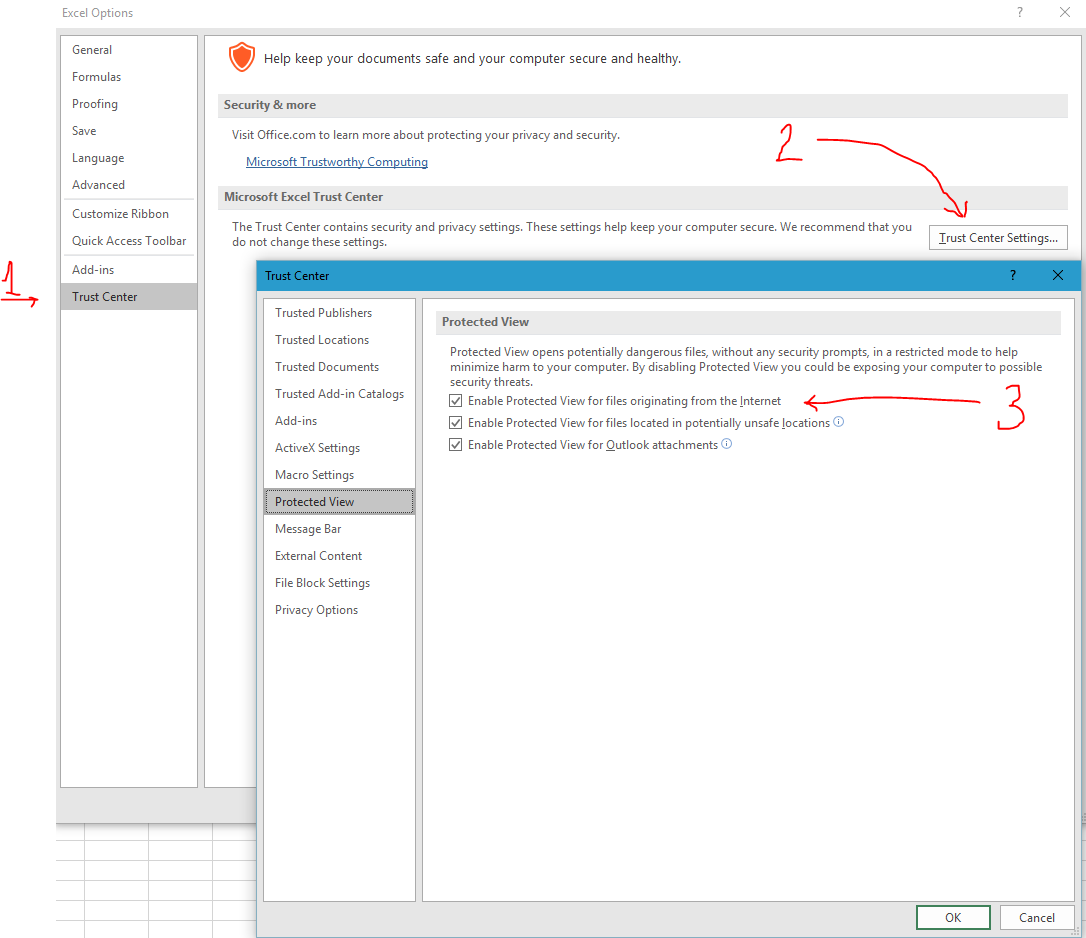Click the Trust Center help question mark icon
Image resolution: width=1086 pixels, height=938 pixels.
coord(1013,275)
